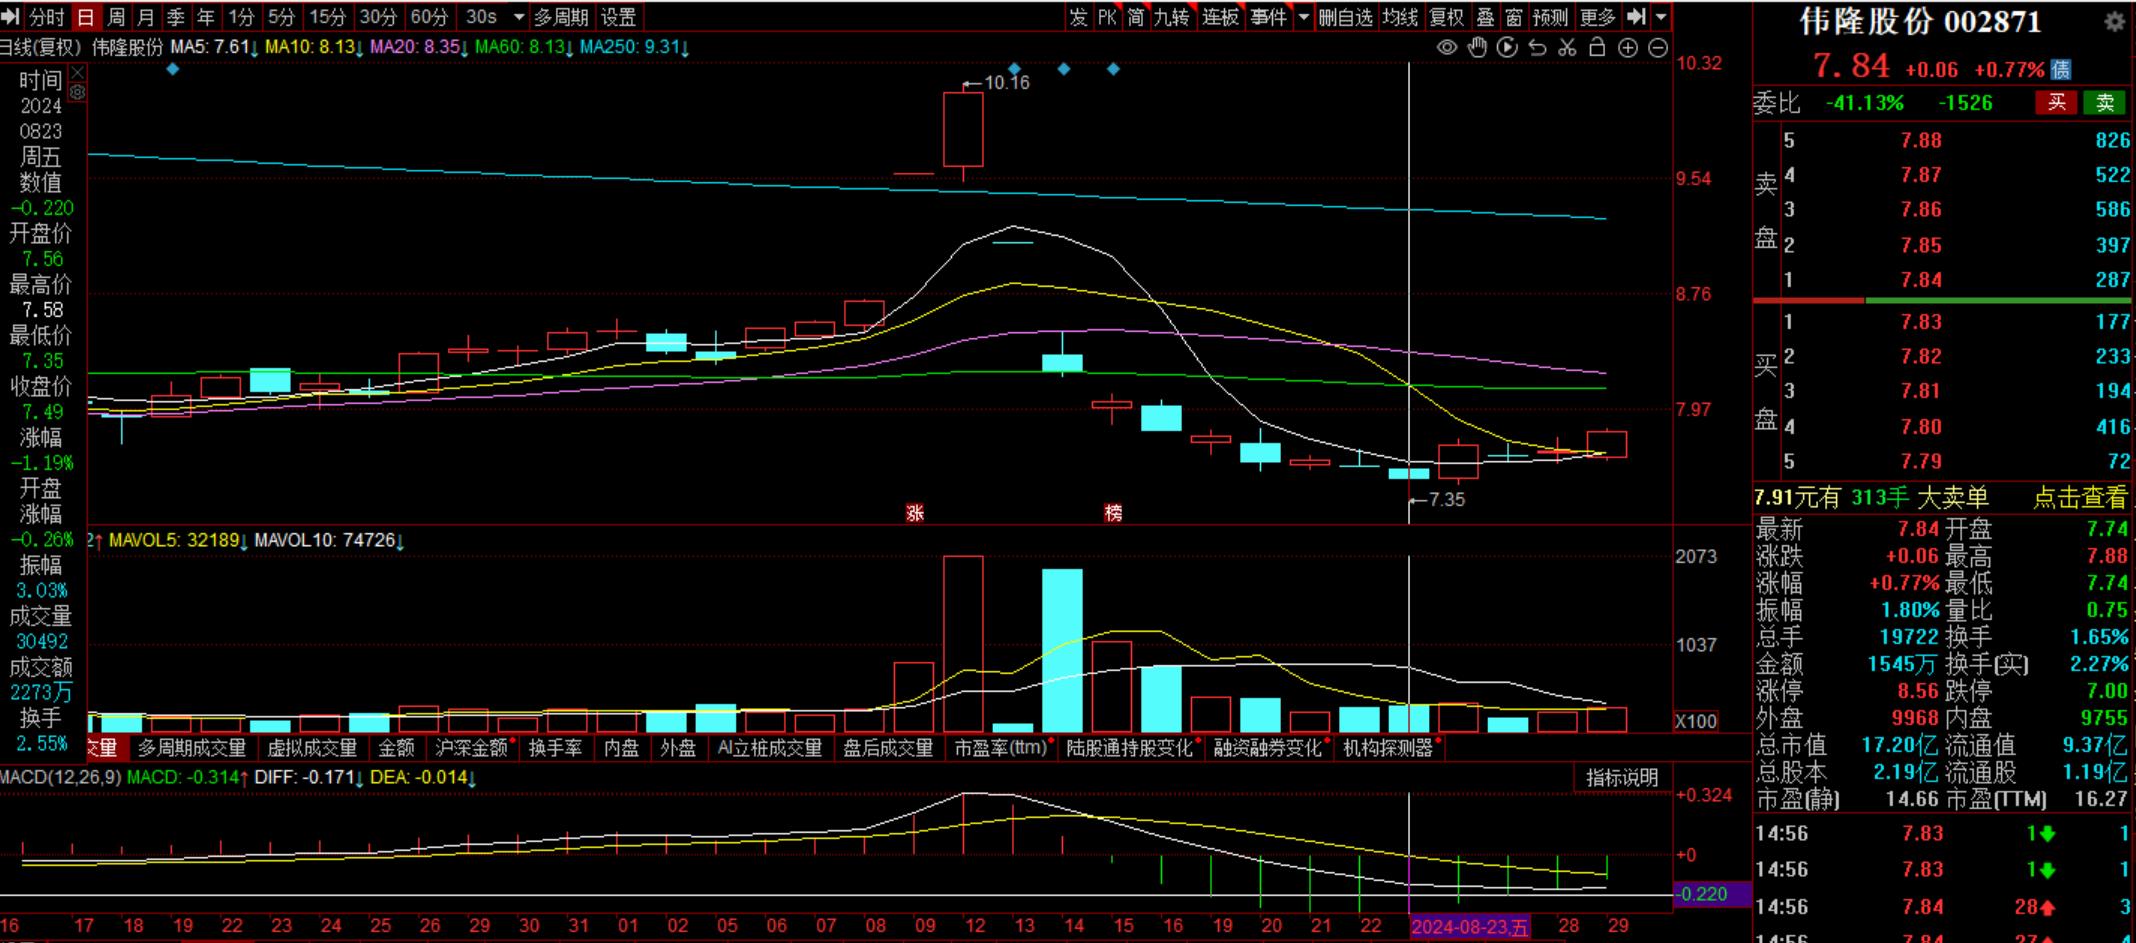This screenshot has width=2136, height=943.
Task: Expand the dropdown arrow at toolbar end
Action: click(x=1661, y=17)
